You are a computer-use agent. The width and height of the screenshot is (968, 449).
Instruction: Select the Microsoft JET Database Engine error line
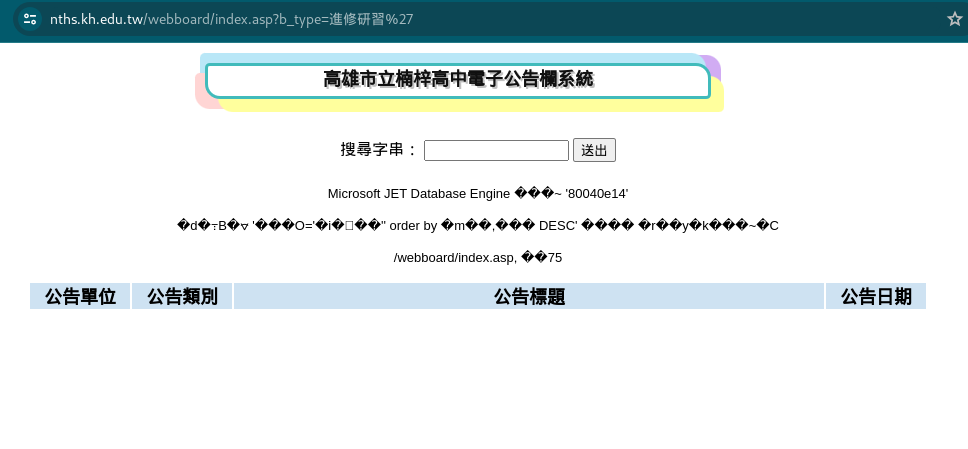478,194
